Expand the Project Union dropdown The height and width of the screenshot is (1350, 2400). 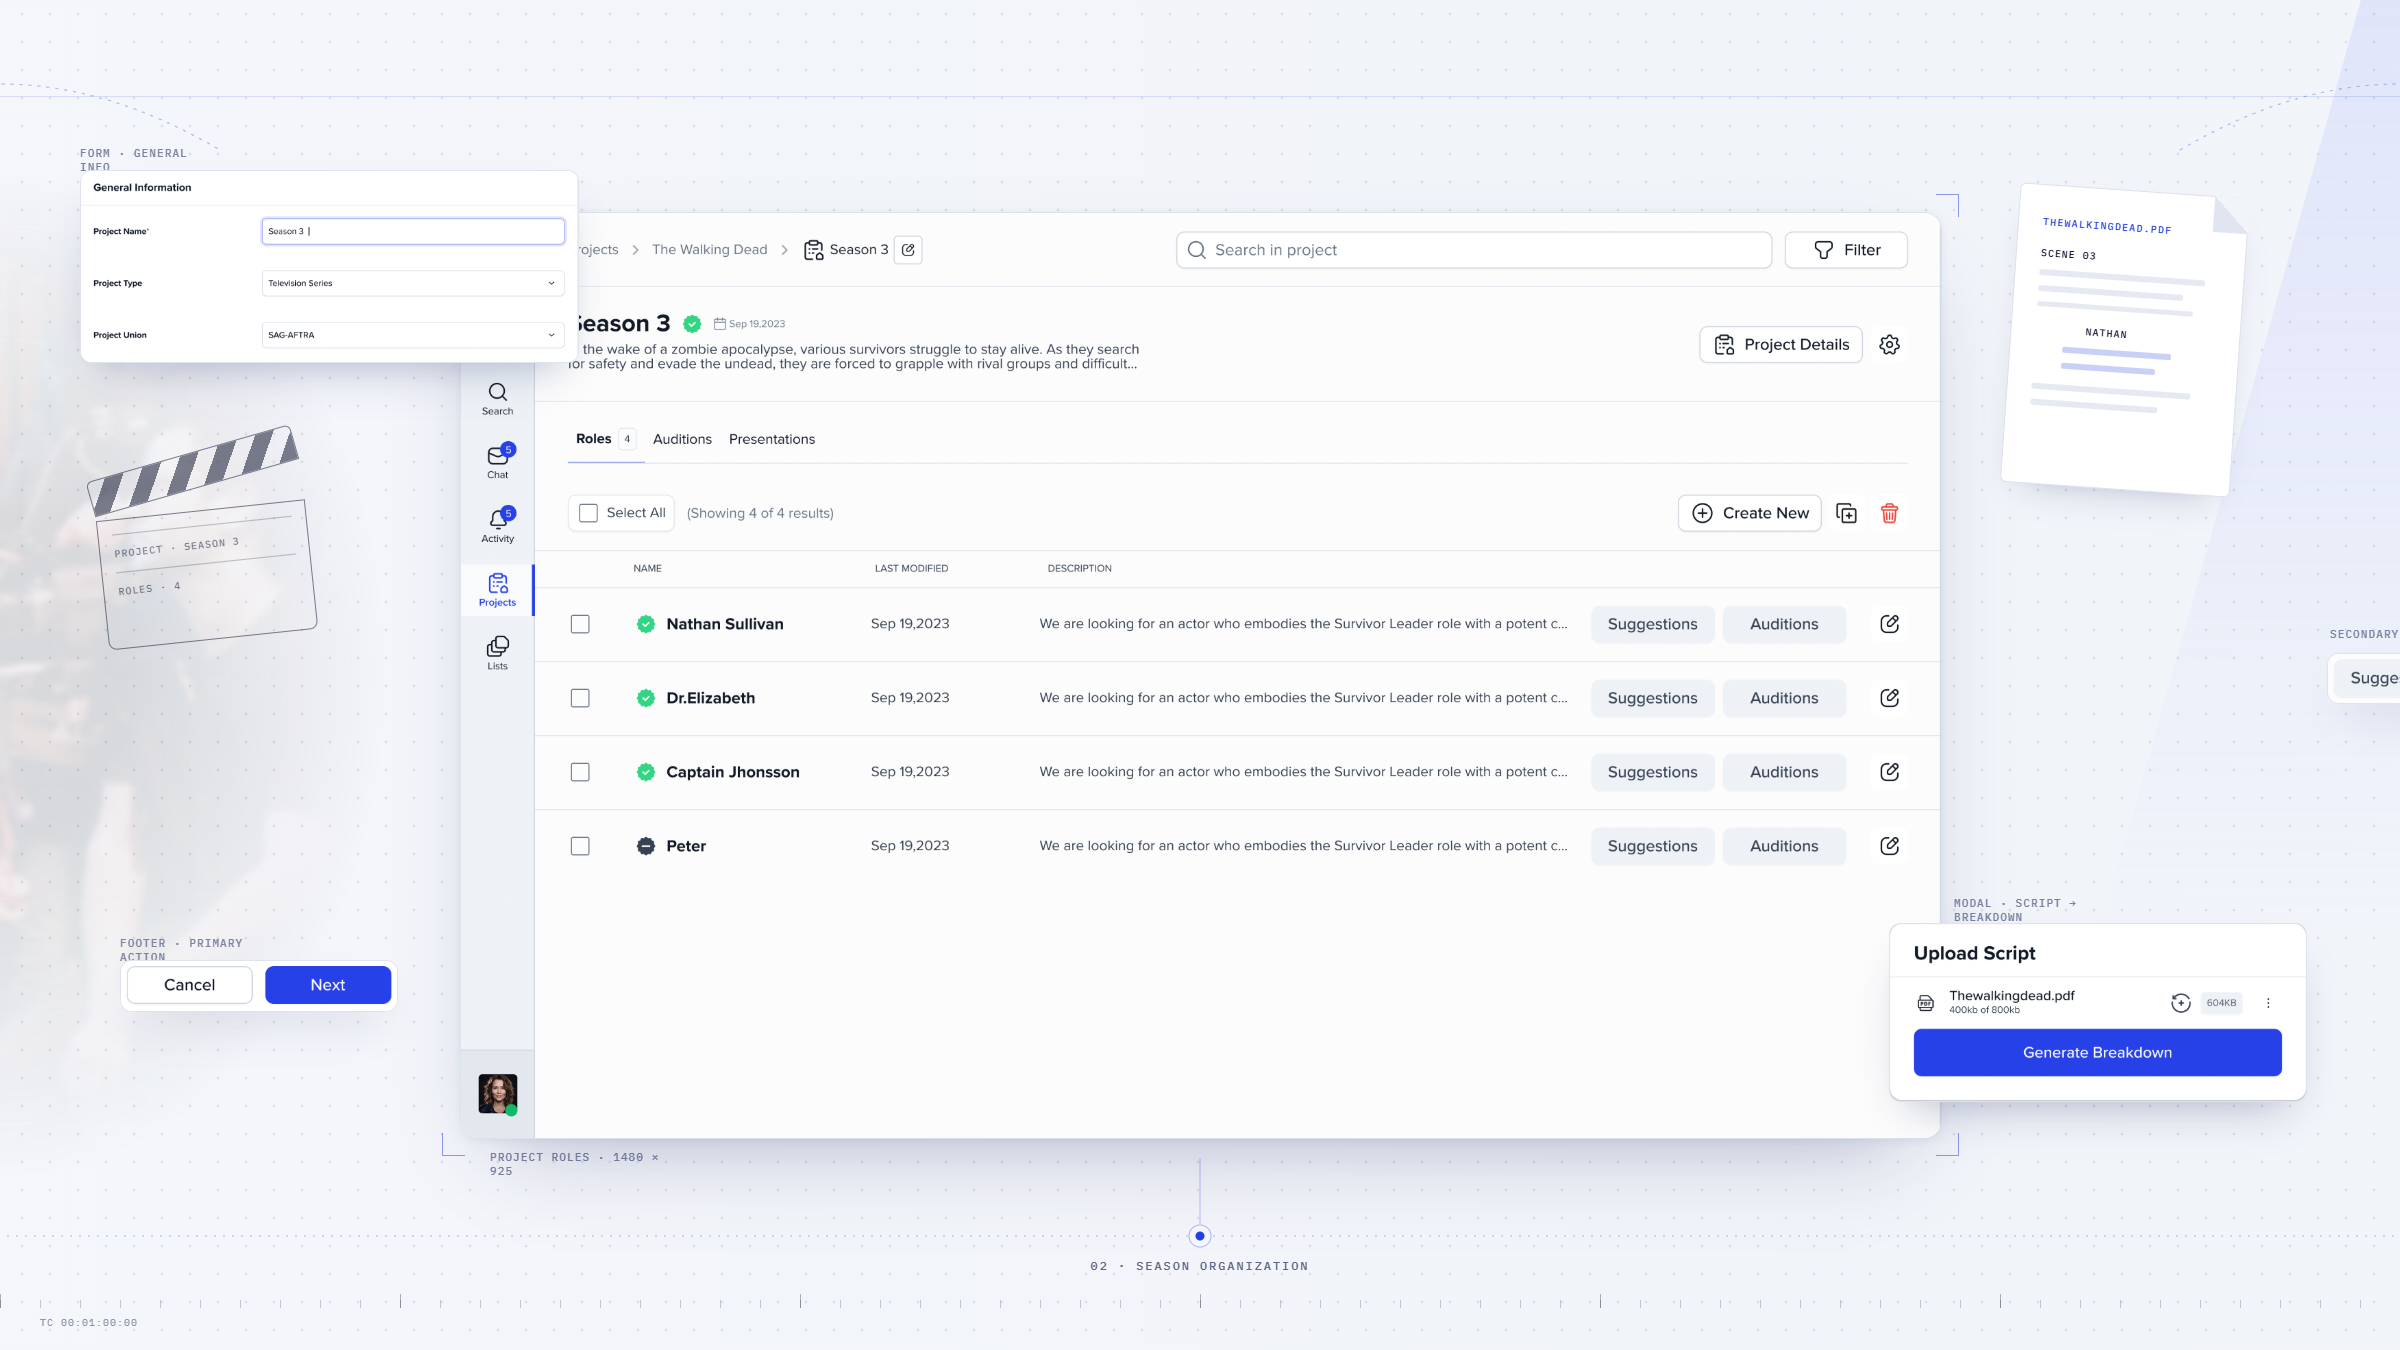(413, 335)
